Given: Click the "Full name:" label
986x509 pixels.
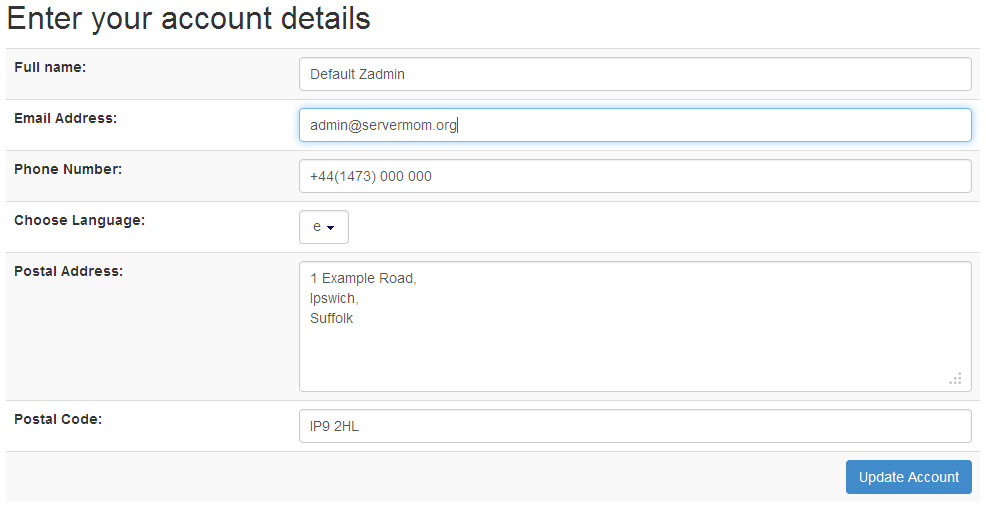Looking at the screenshot, I should click(50, 67).
